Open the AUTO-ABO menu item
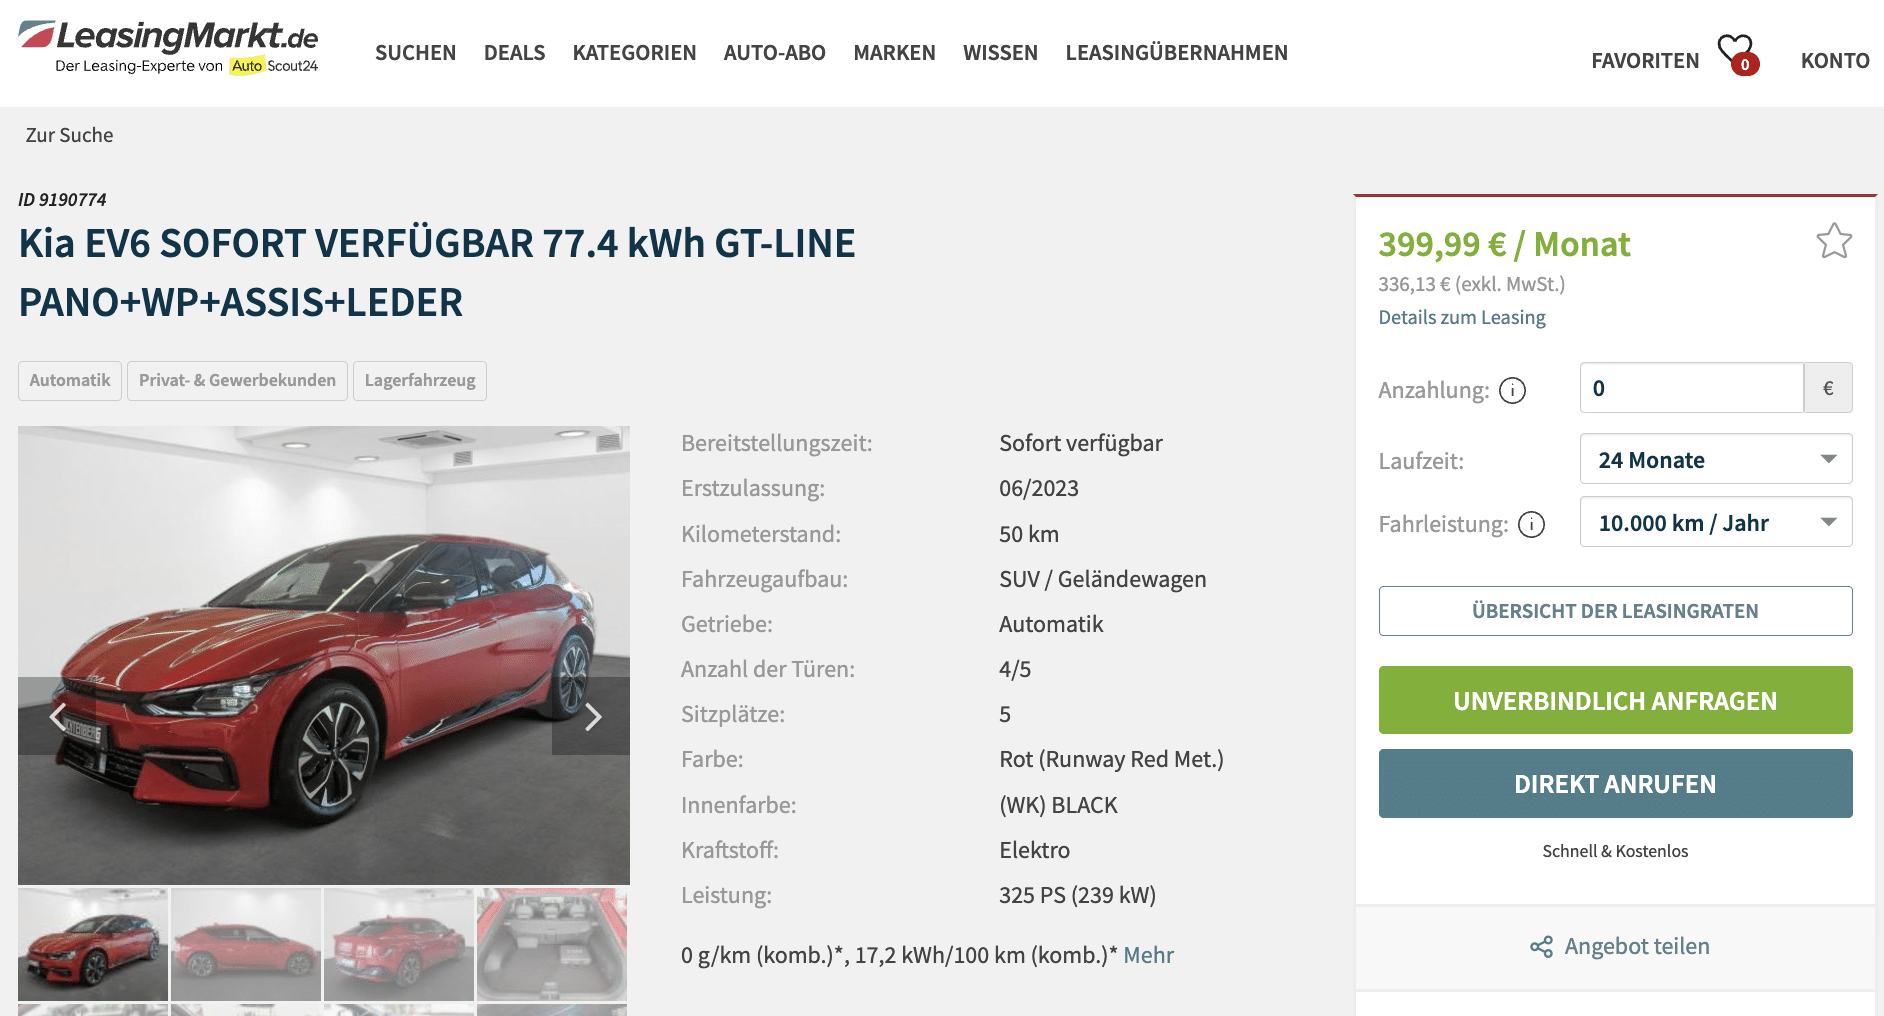This screenshot has width=1884, height=1016. pyautogui.click(x=774, y=53)
